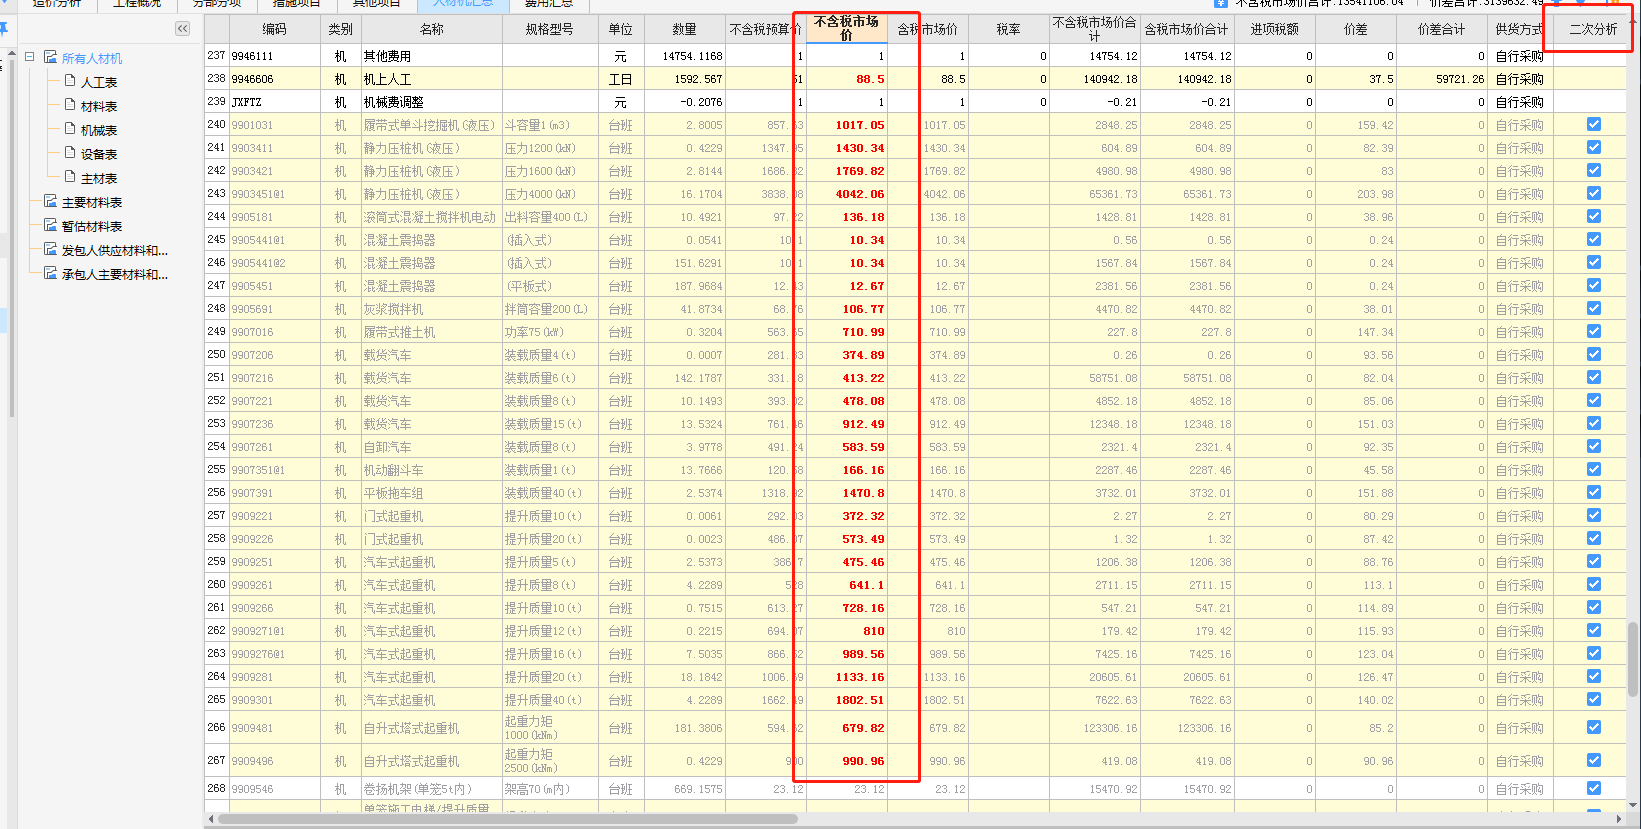The height and width of the screenshot is (829, 1641).
Task: Click the 名称 column header
Action: click(432, 29)
